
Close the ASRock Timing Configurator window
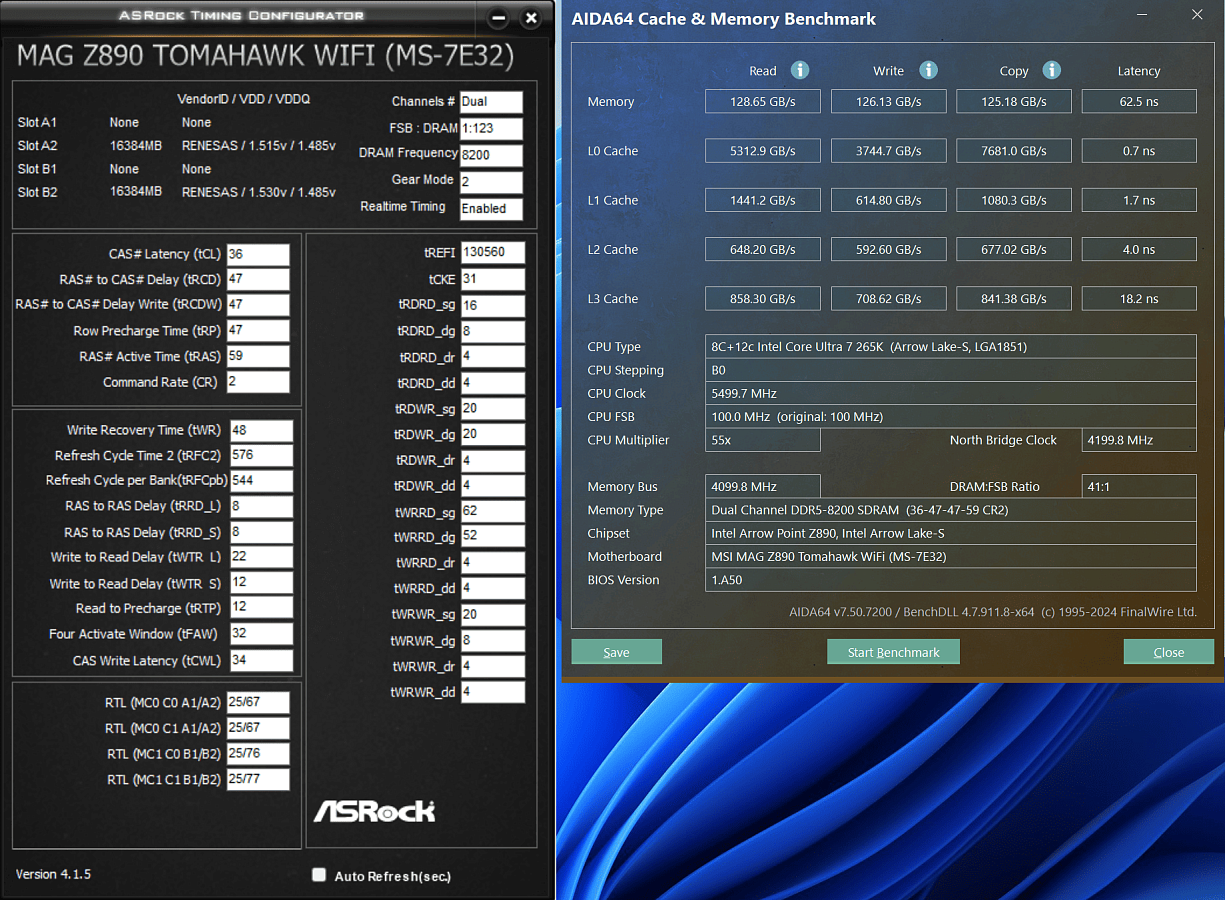(531, 18)
